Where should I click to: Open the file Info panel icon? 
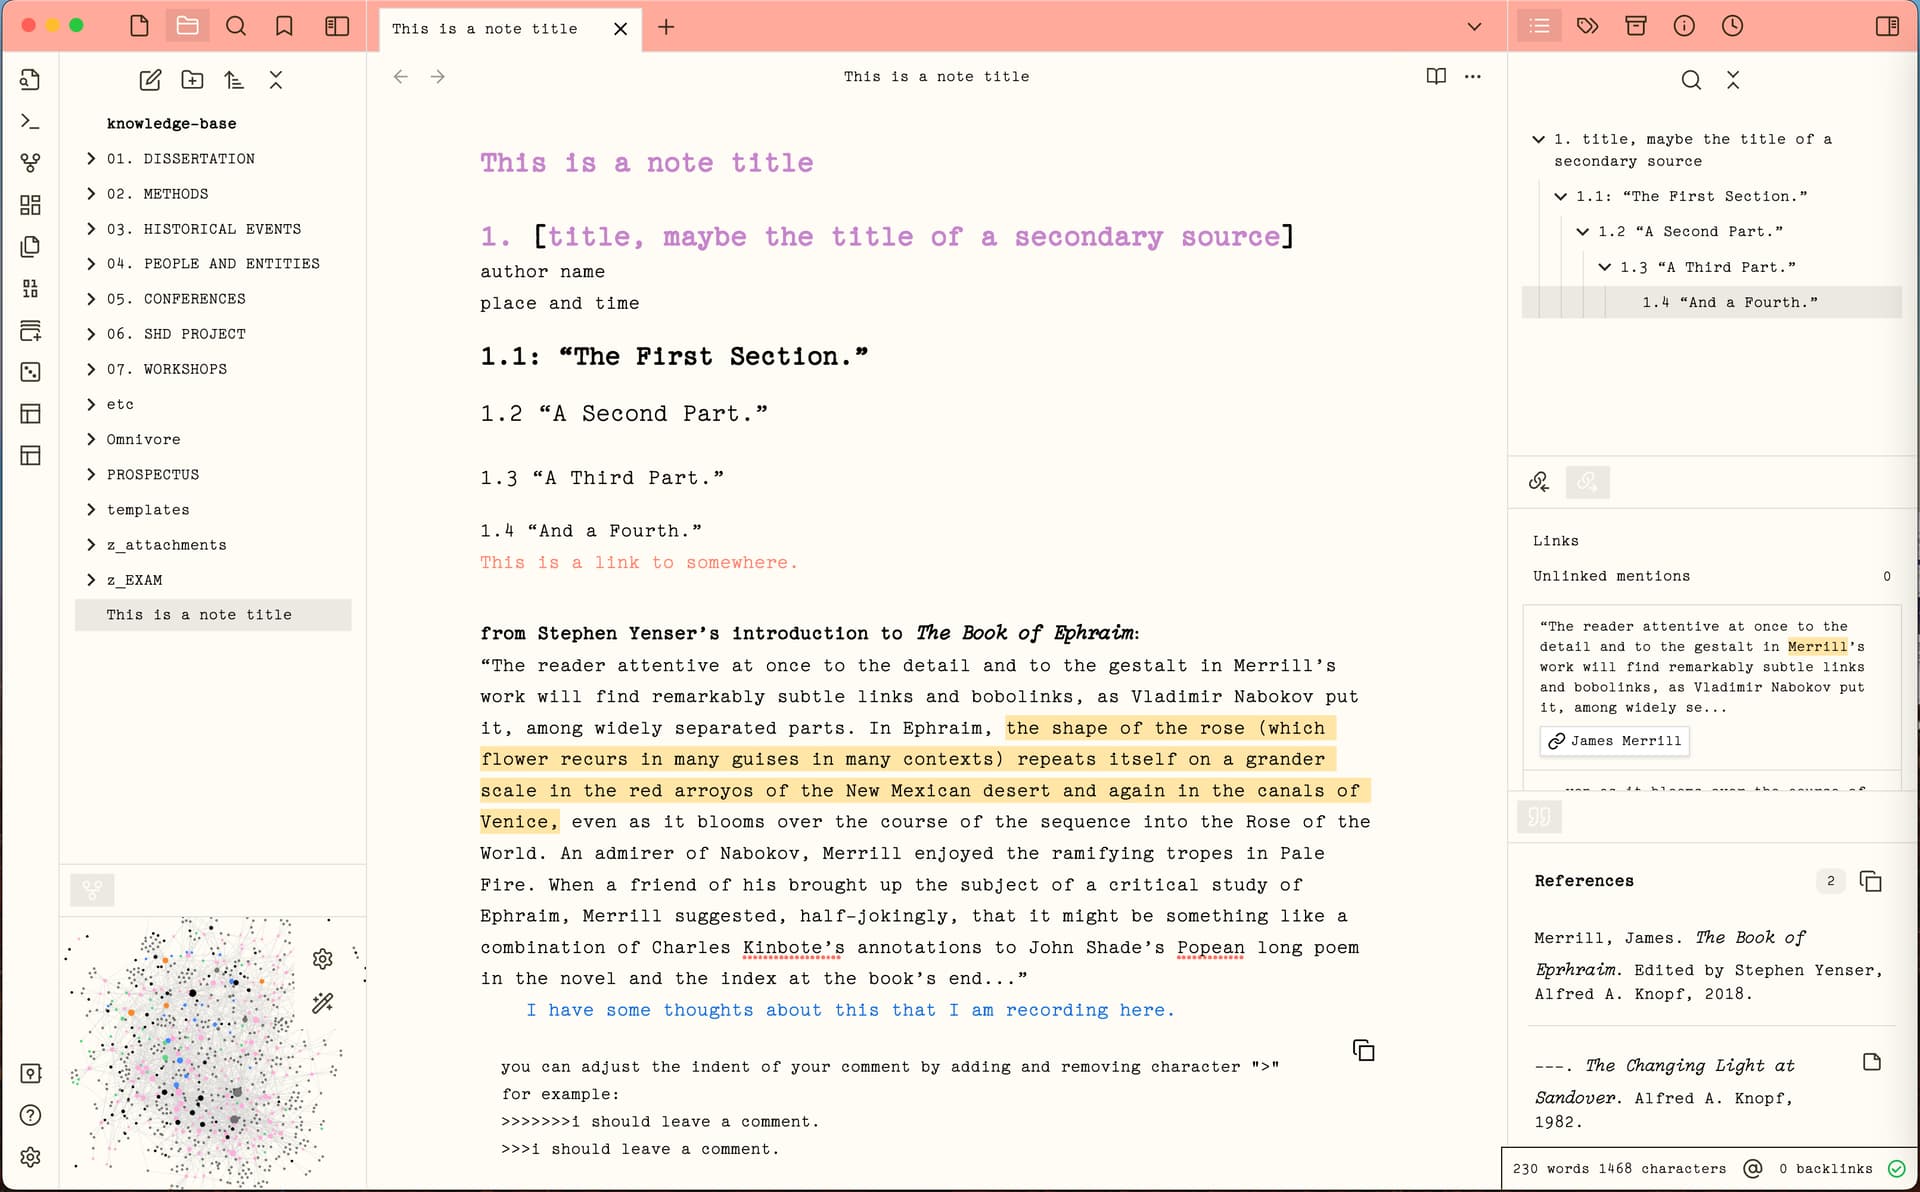pyautogui.click(x=1684, y=26)
